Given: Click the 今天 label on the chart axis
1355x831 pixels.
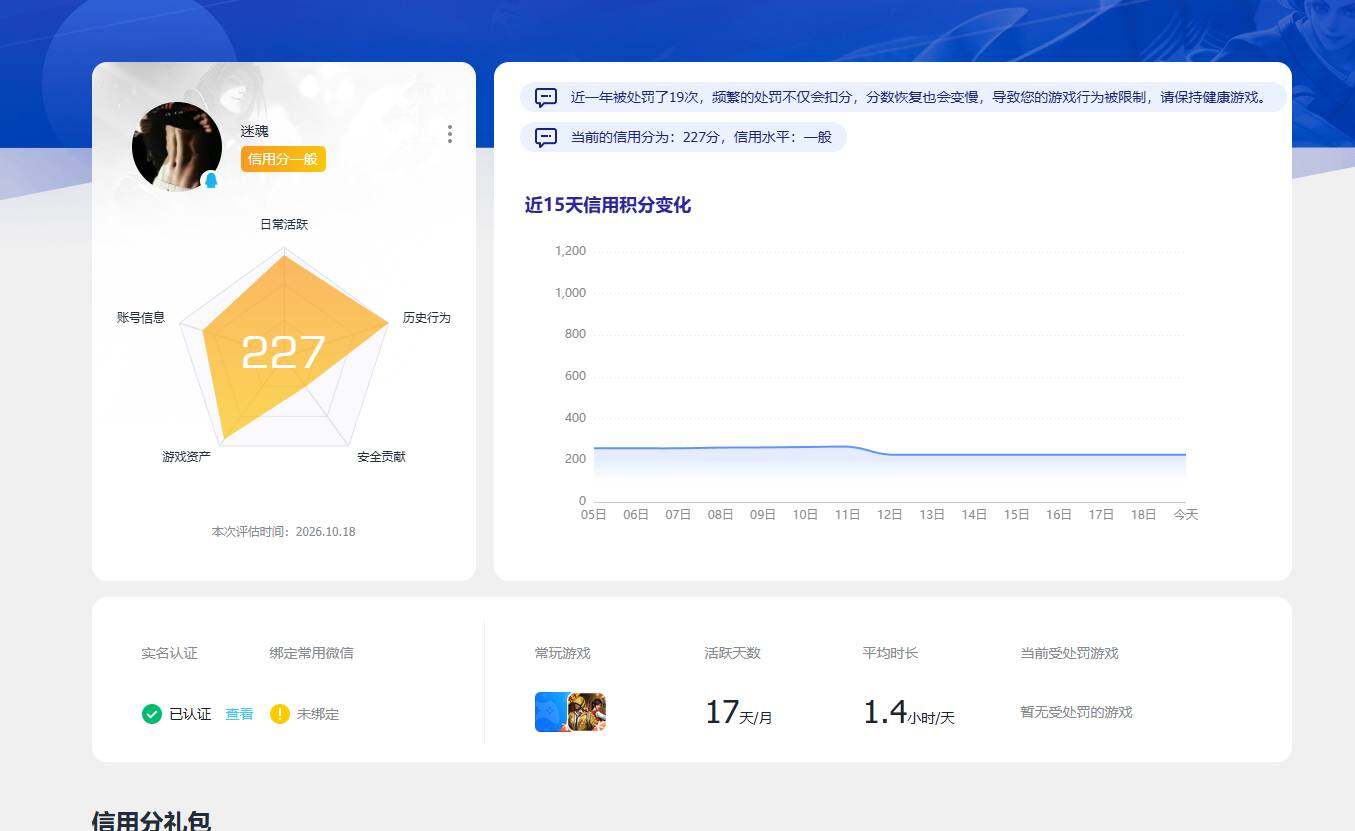Looking at the screenshot, I should (x=1186, y=515).
